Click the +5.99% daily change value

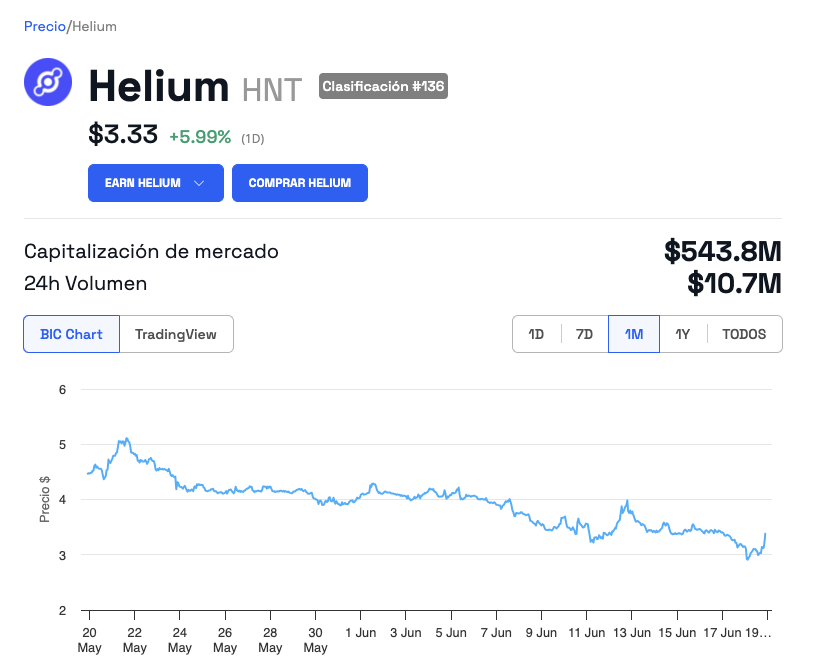(x=200, y=137)
